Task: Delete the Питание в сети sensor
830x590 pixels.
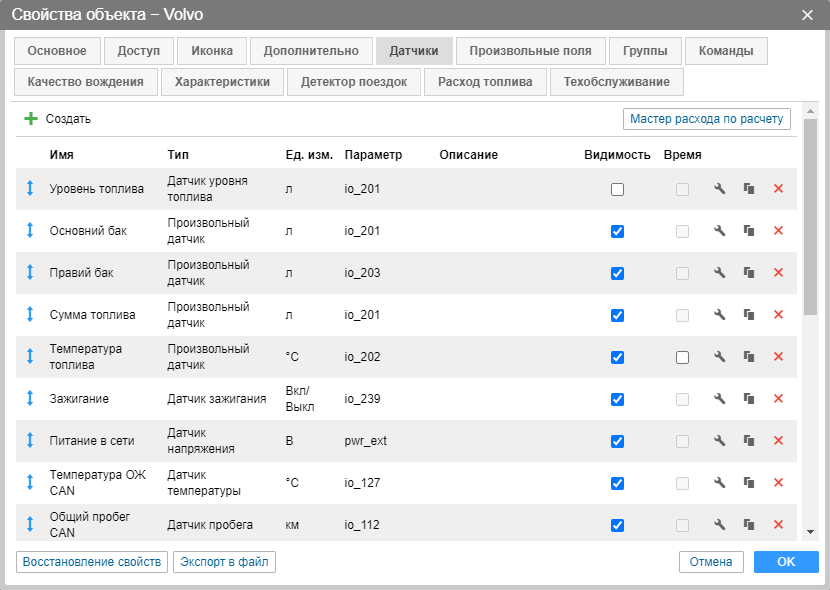Action: [778, 441]
